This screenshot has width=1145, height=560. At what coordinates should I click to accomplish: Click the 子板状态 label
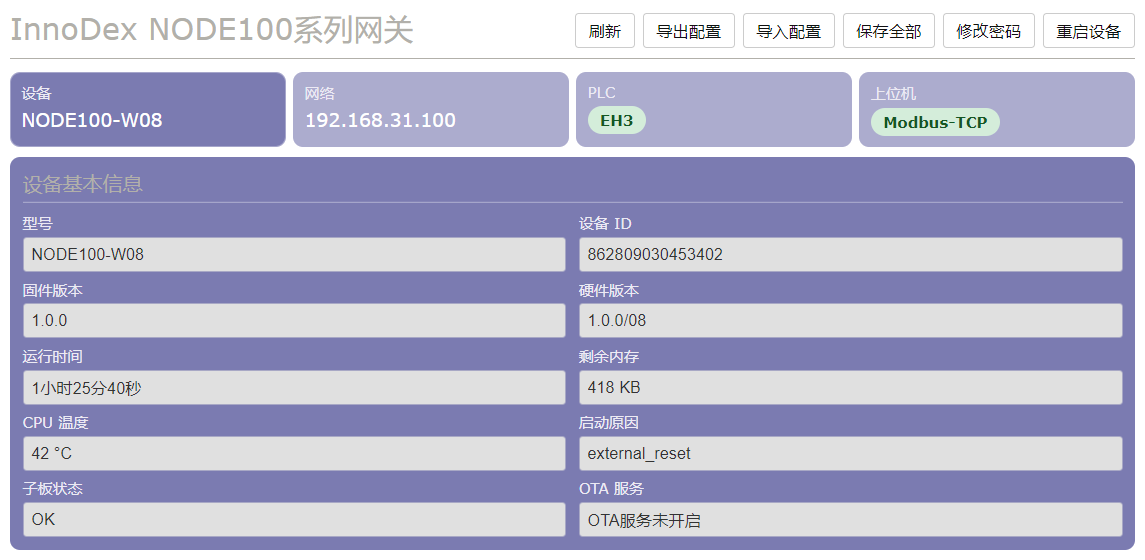pyautogui.click(x=53, y=489)
